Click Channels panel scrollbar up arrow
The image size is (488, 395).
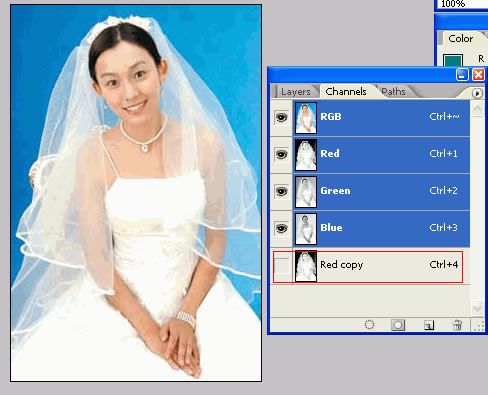pos(477,109)
